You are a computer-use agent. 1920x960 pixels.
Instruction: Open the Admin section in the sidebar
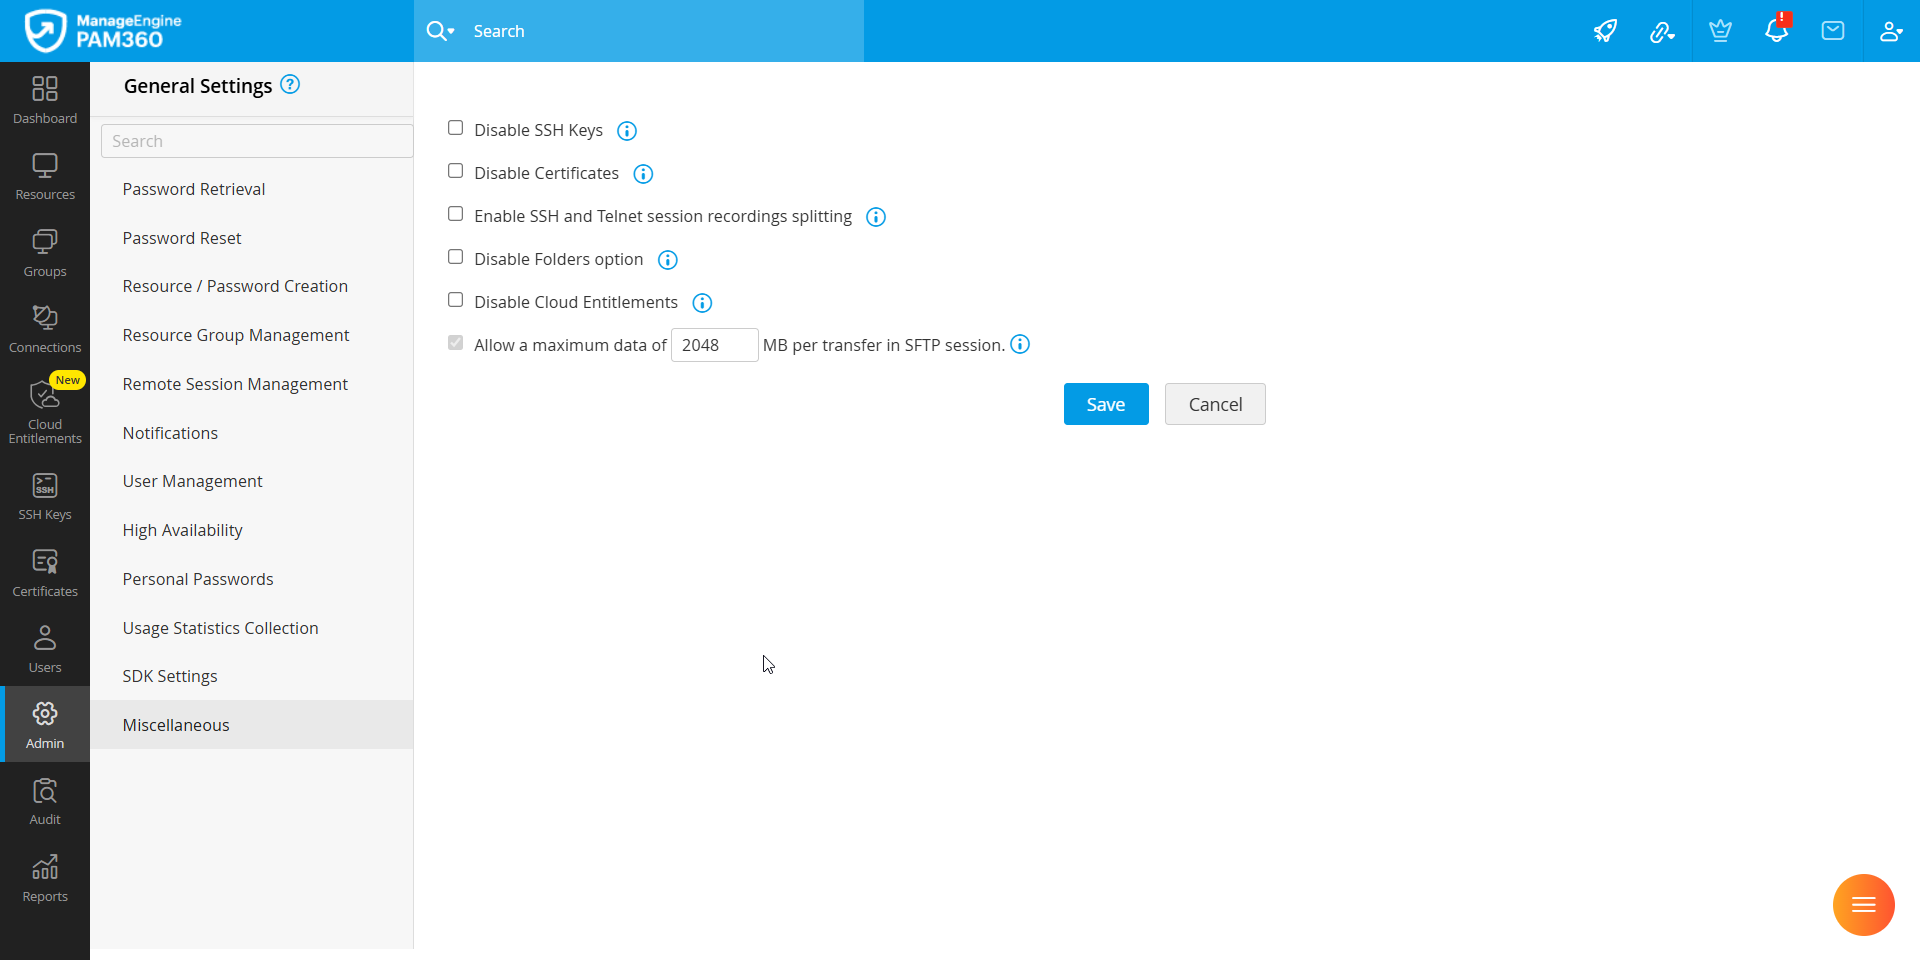click(x=45, y=725)
